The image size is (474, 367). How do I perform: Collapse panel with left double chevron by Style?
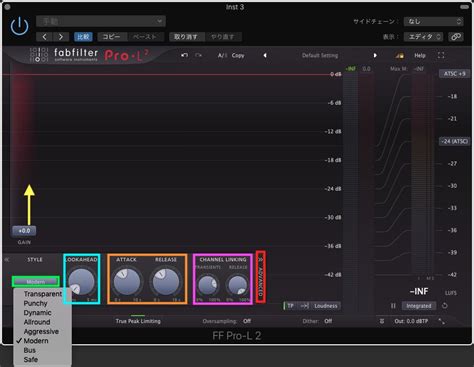click(6, 259)
